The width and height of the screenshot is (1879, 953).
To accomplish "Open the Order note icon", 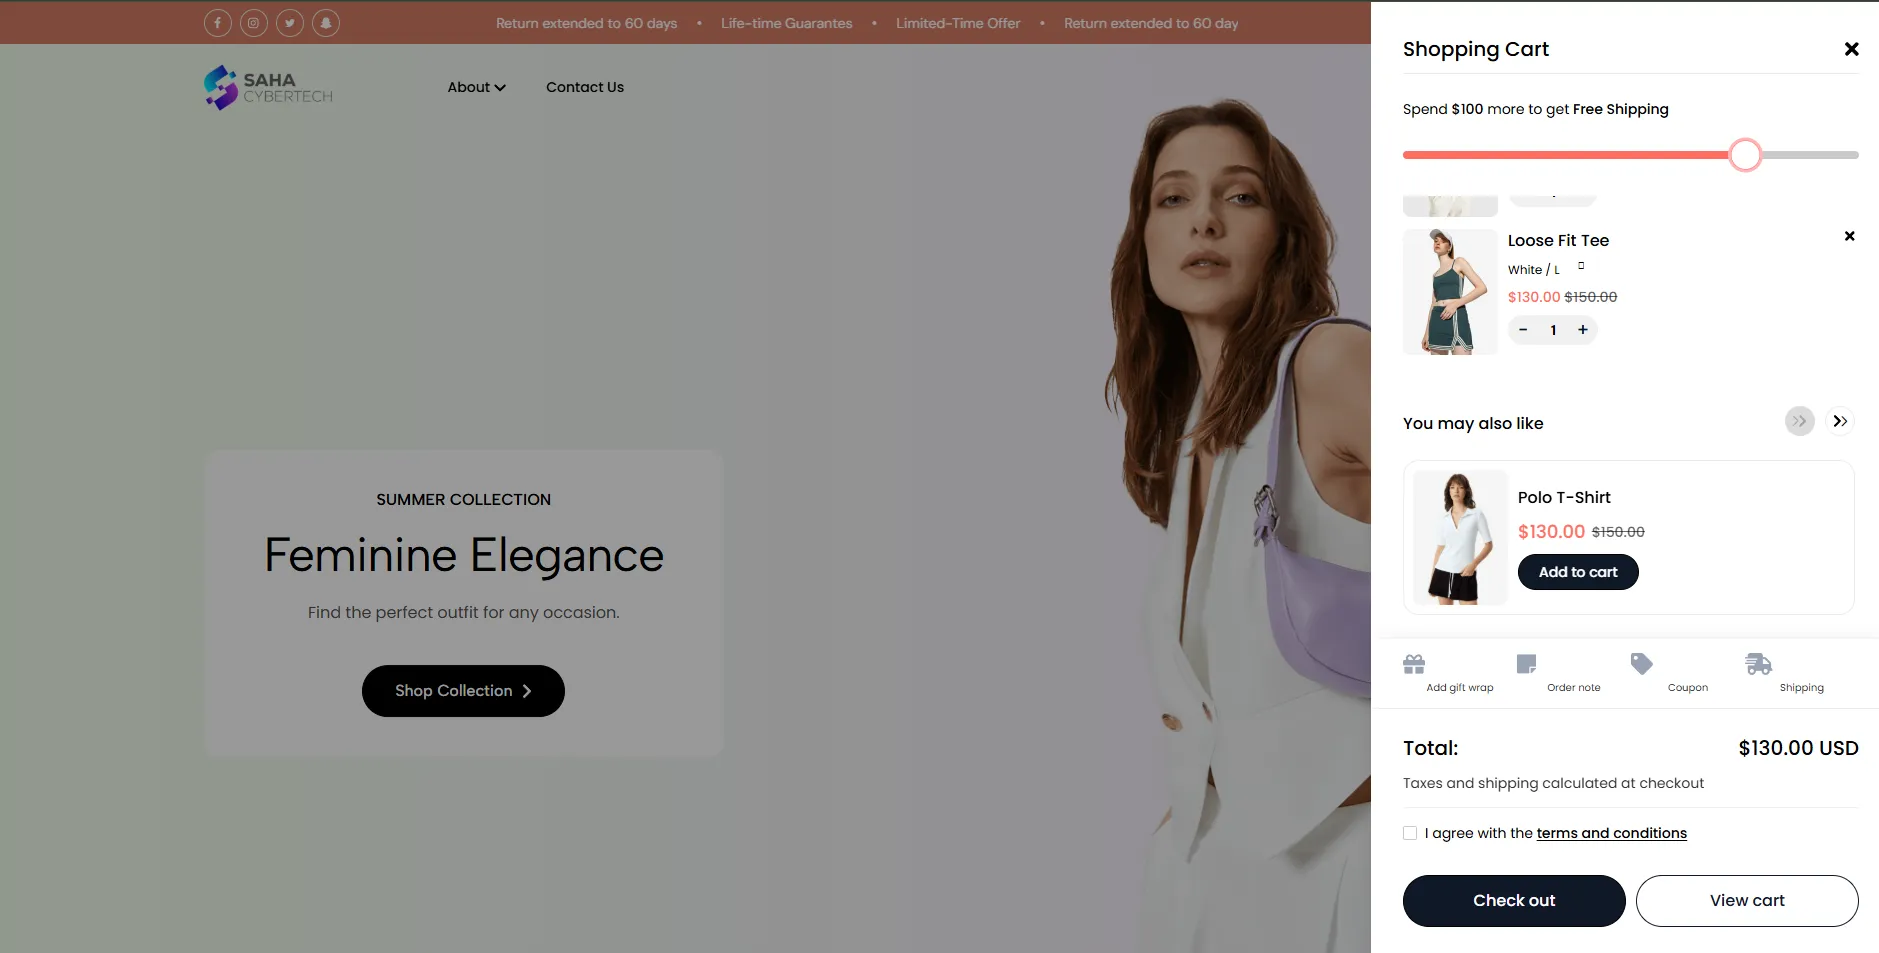I will point(1527,663).
